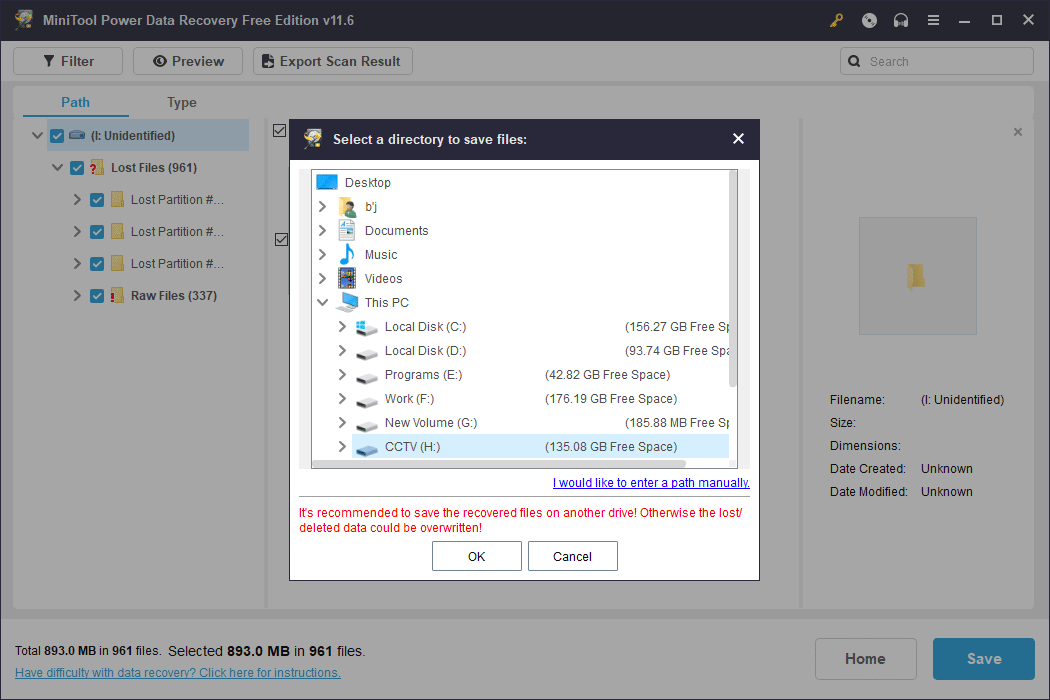Click the drive icon next to (I: Unidentified)
Image resolution: width=1050 pixels, height=700 pixels.
tap(77, 135)
